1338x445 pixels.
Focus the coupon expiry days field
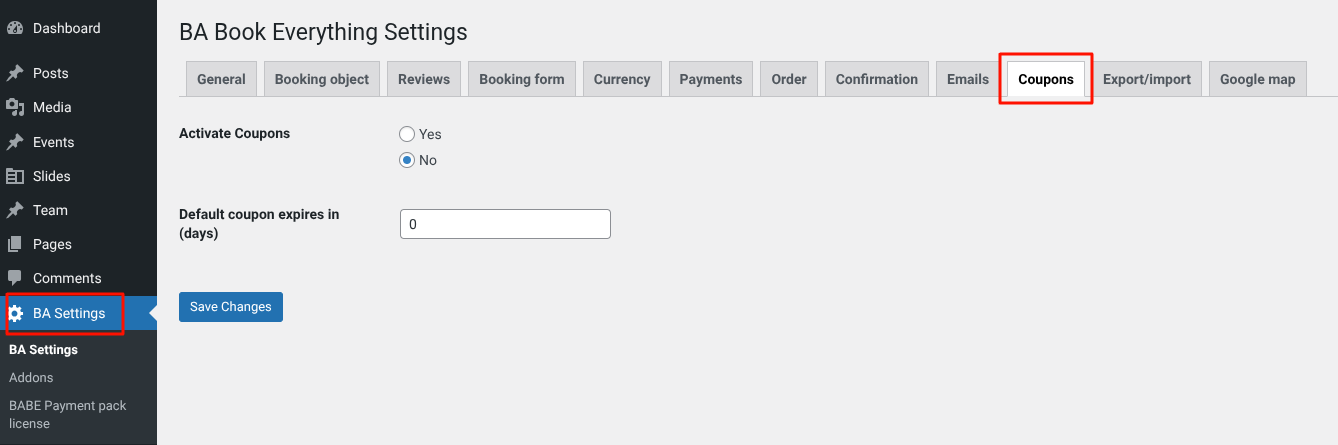tap(505, 225)
